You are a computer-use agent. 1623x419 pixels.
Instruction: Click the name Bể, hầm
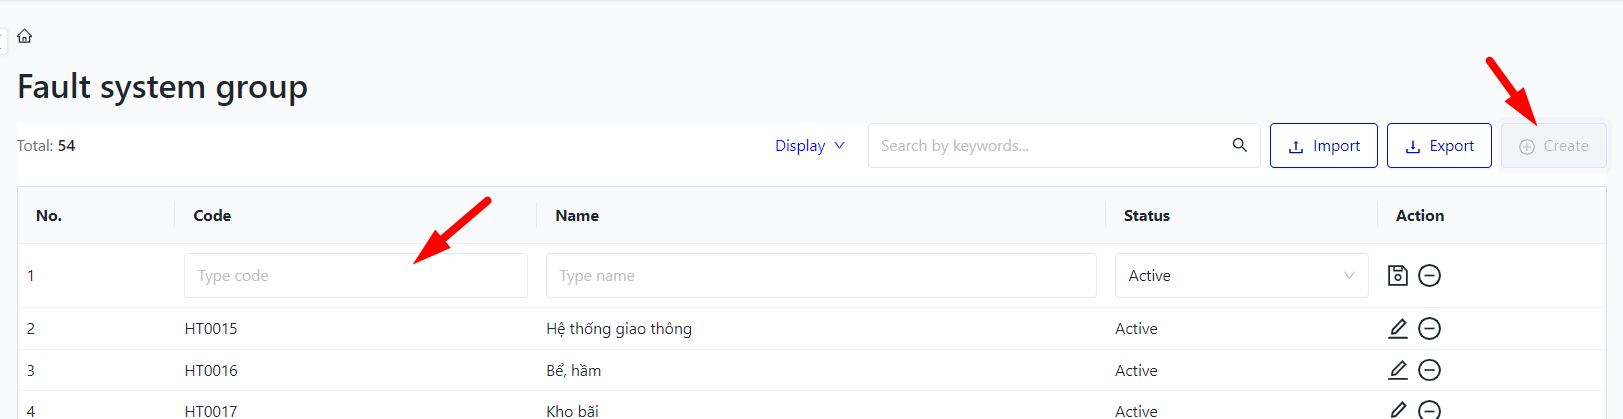point(574,370)
